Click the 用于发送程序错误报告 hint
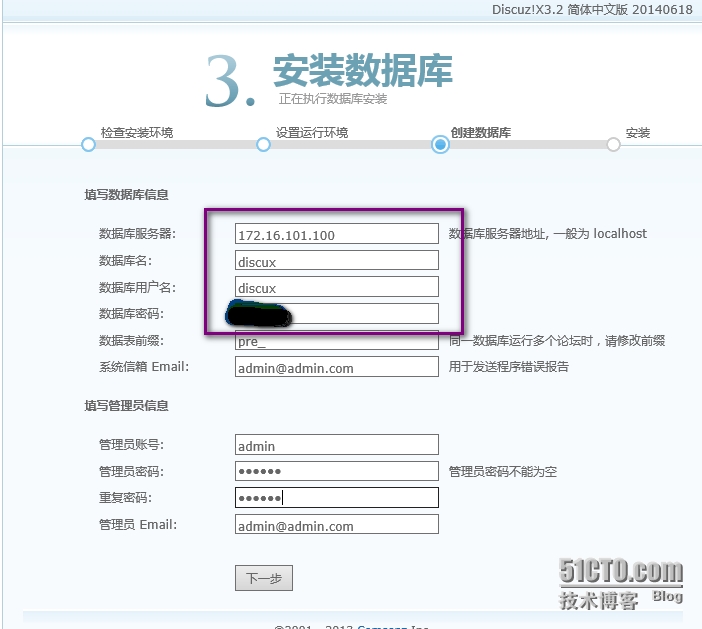 point(509,367)
